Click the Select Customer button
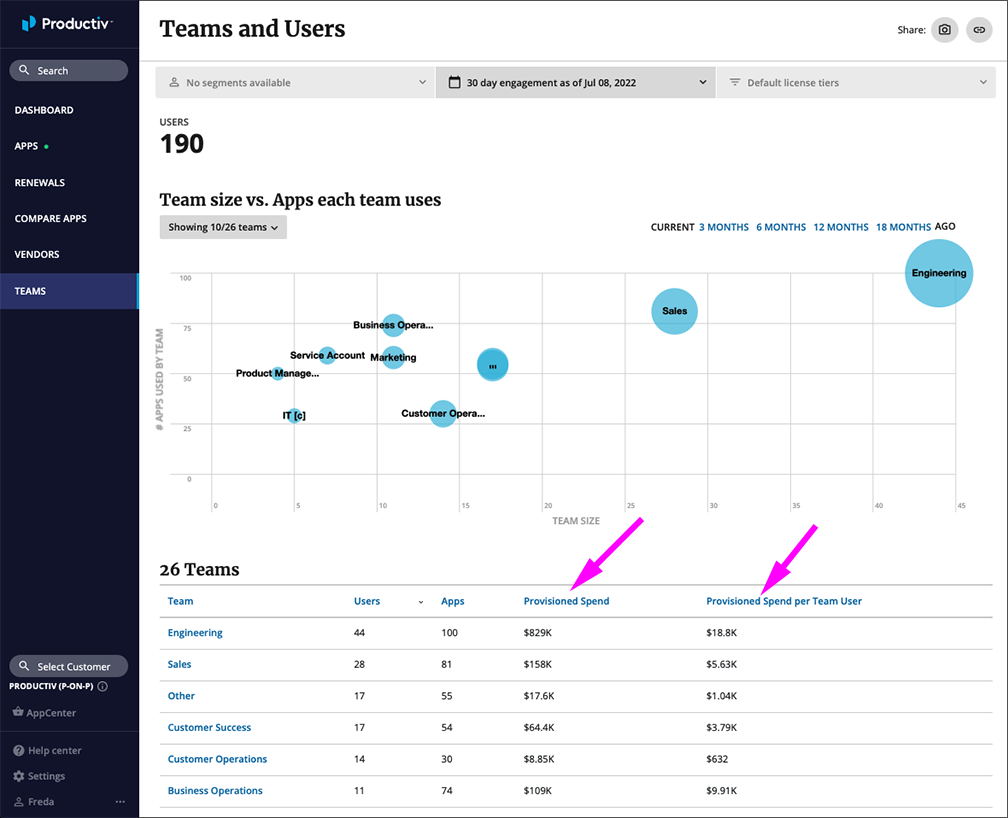The height and width of the screenshot is (818, 1008). point(68,666)
